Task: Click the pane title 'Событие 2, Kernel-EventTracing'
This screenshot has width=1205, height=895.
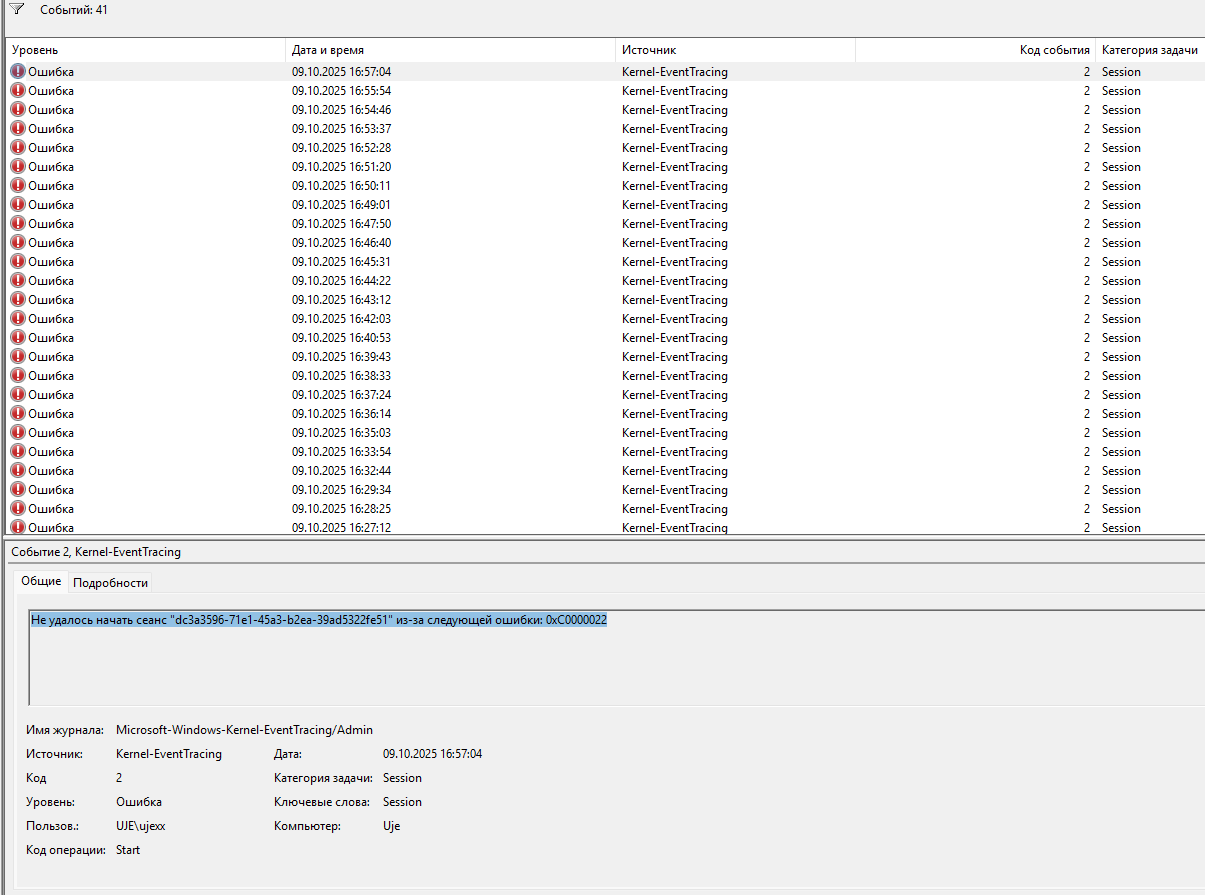Action: tap(96, 552)
